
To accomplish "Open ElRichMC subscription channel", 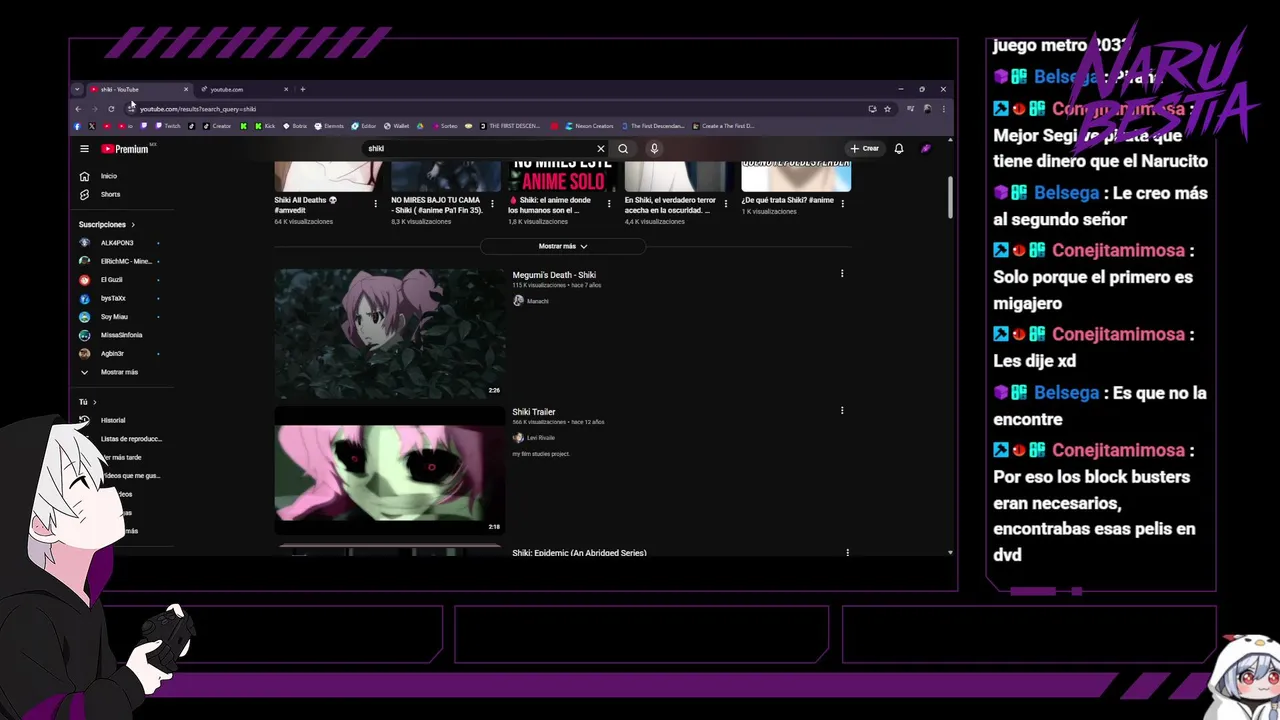I will [124, 261].
